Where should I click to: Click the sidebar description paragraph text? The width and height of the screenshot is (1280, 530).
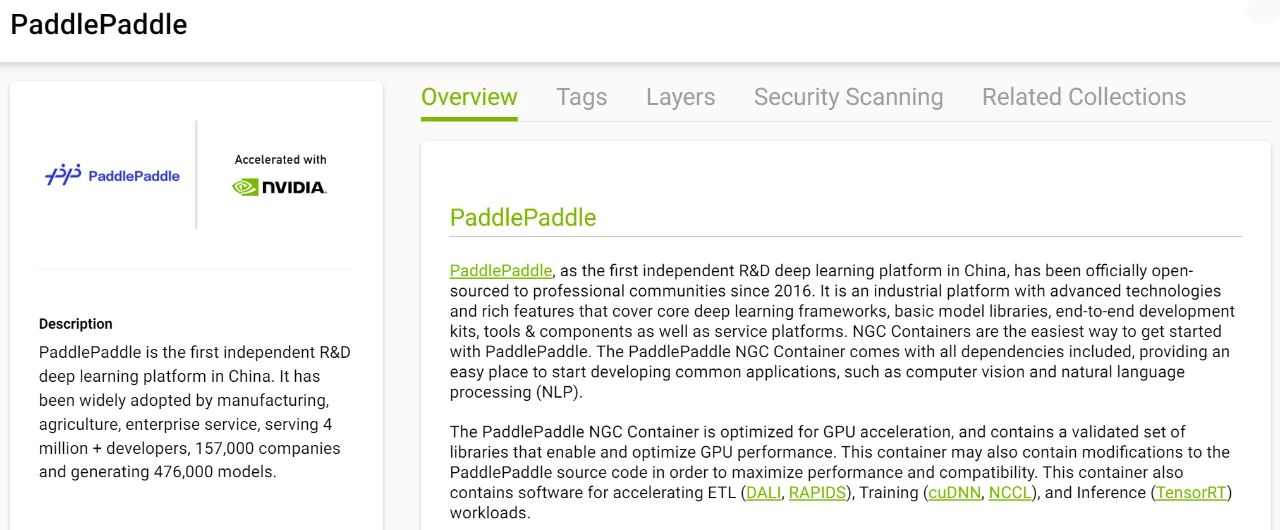(195, 412)
